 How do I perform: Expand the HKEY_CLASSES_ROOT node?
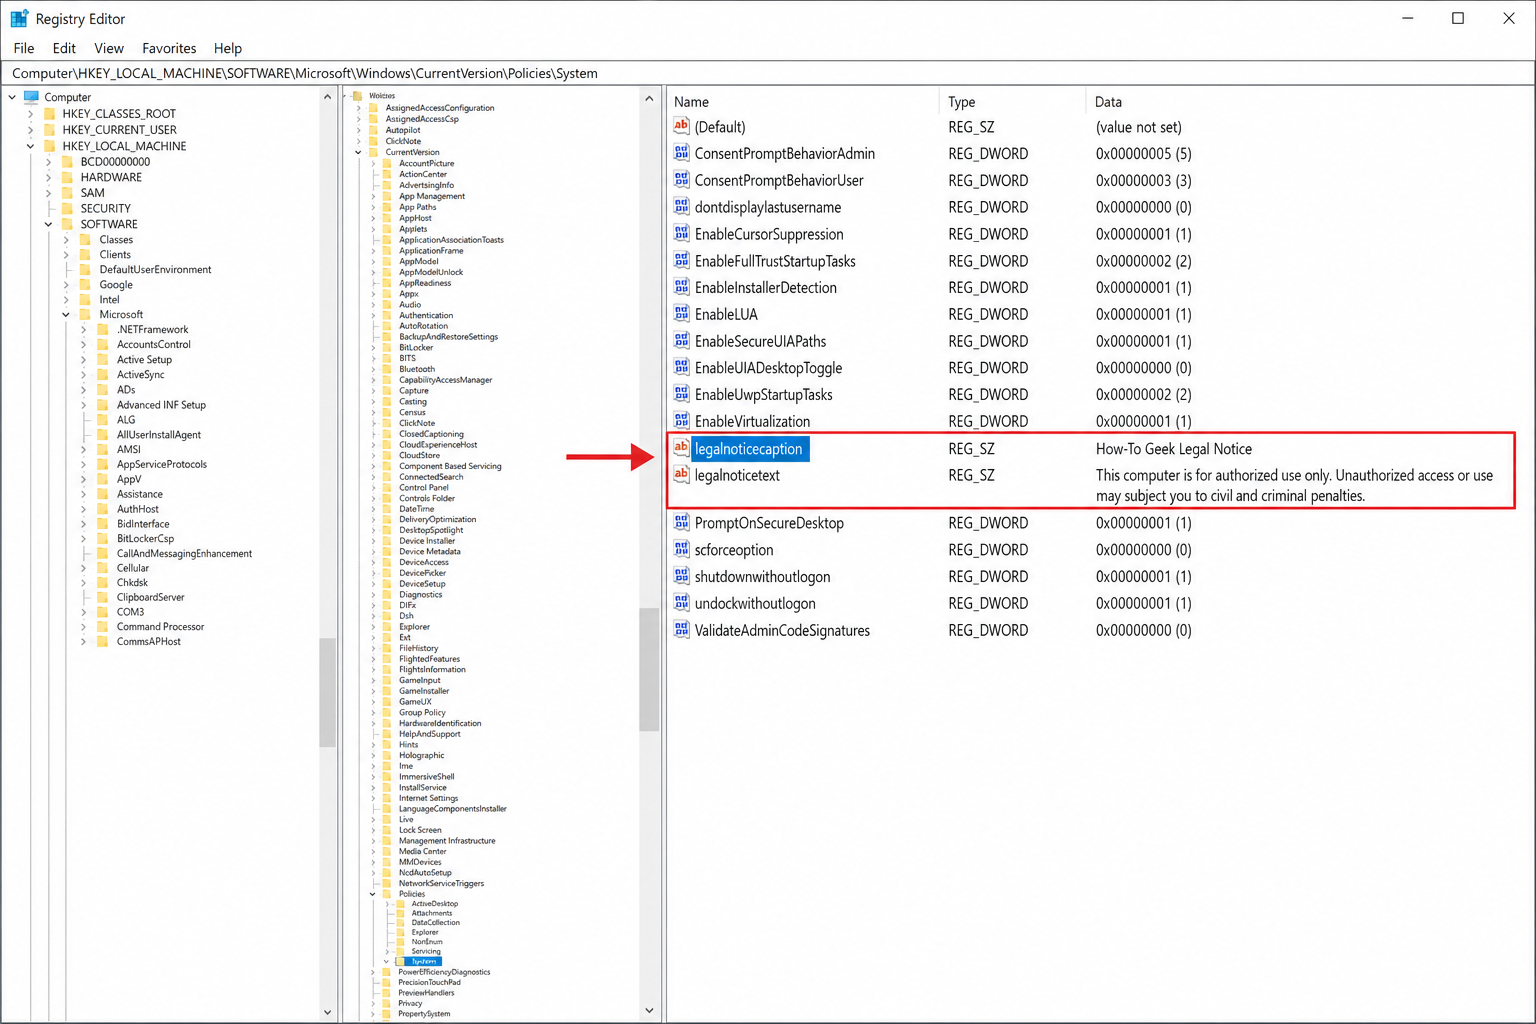(x=30, y=114)
